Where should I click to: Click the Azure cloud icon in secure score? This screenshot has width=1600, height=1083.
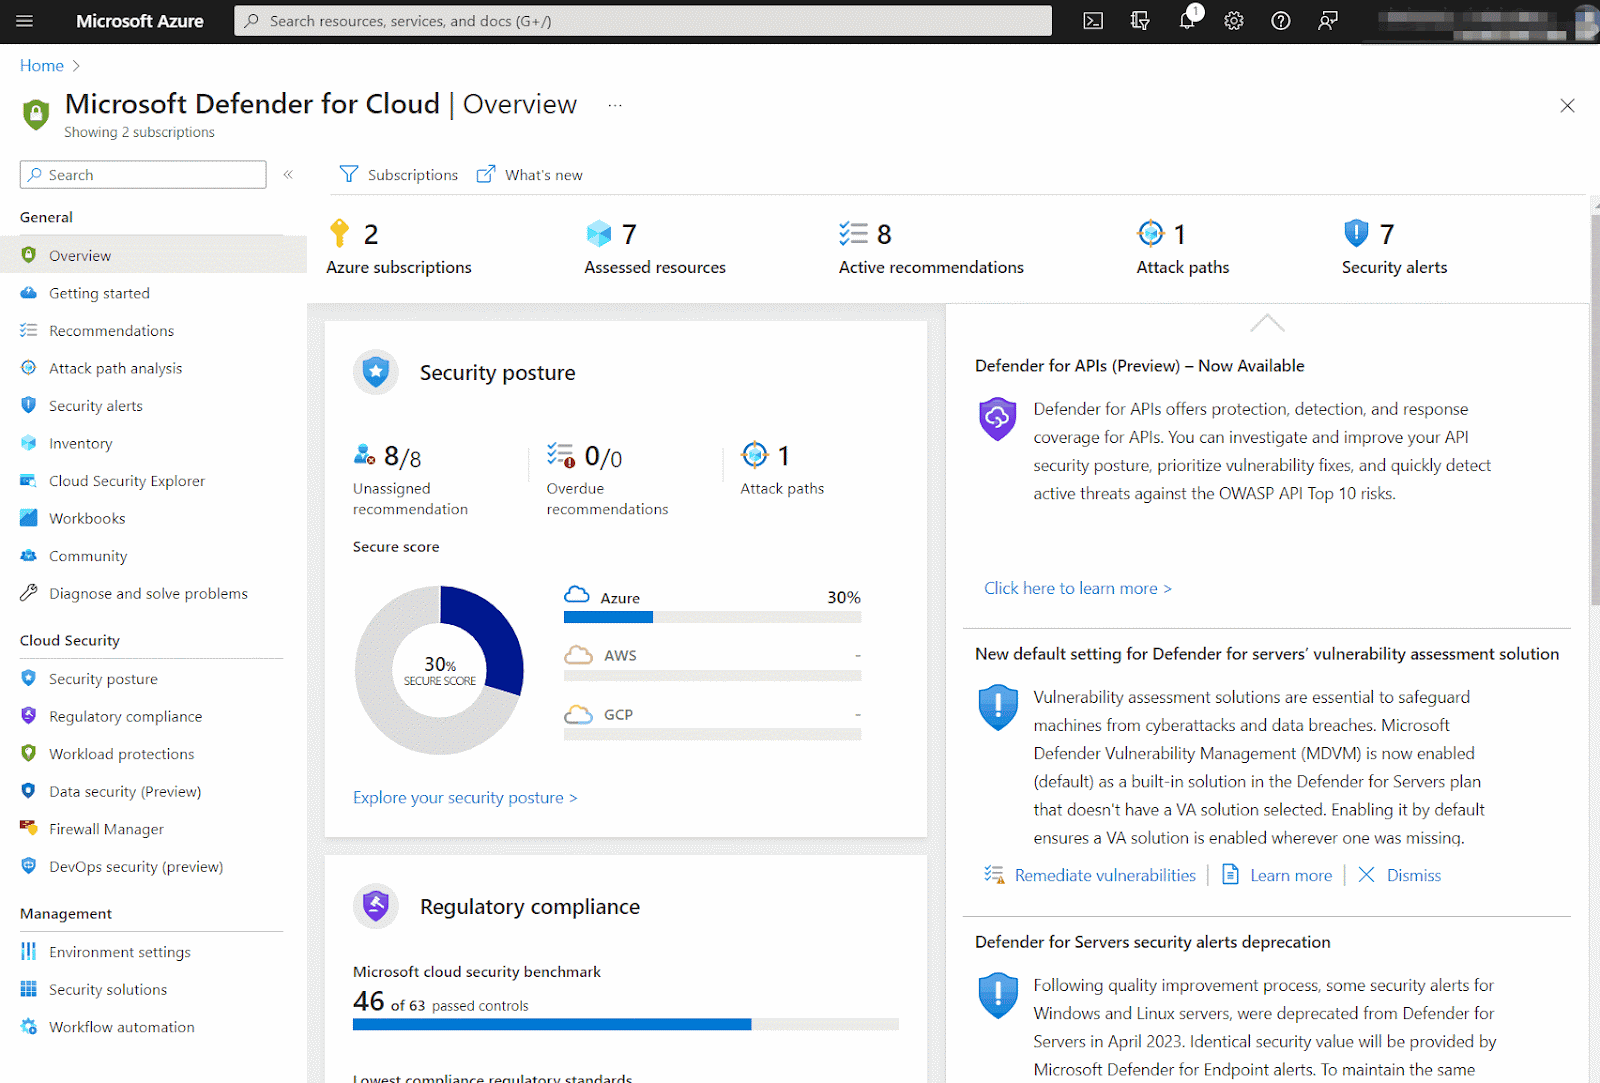(577, 596)
